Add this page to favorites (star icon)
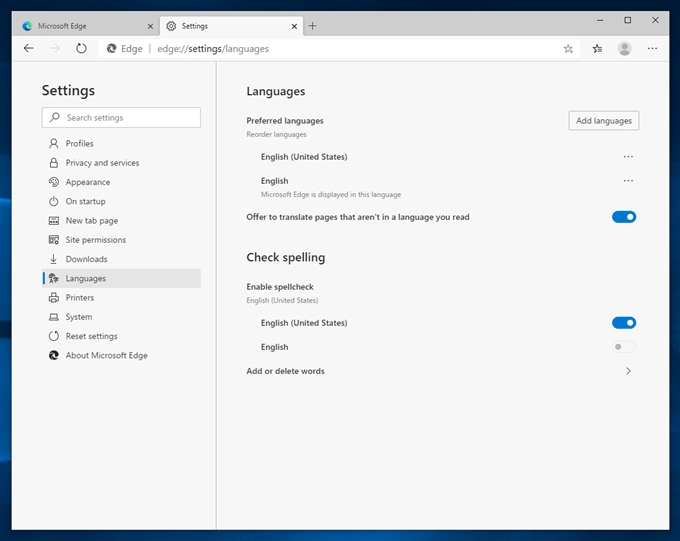The image size is (680, 541). (568, 49)
